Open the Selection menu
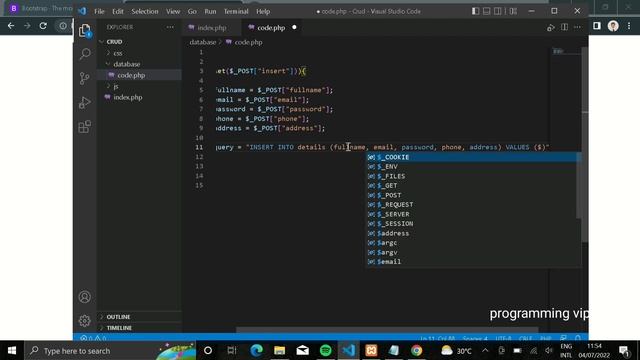640x360 pixels. [x=145, y=11]
